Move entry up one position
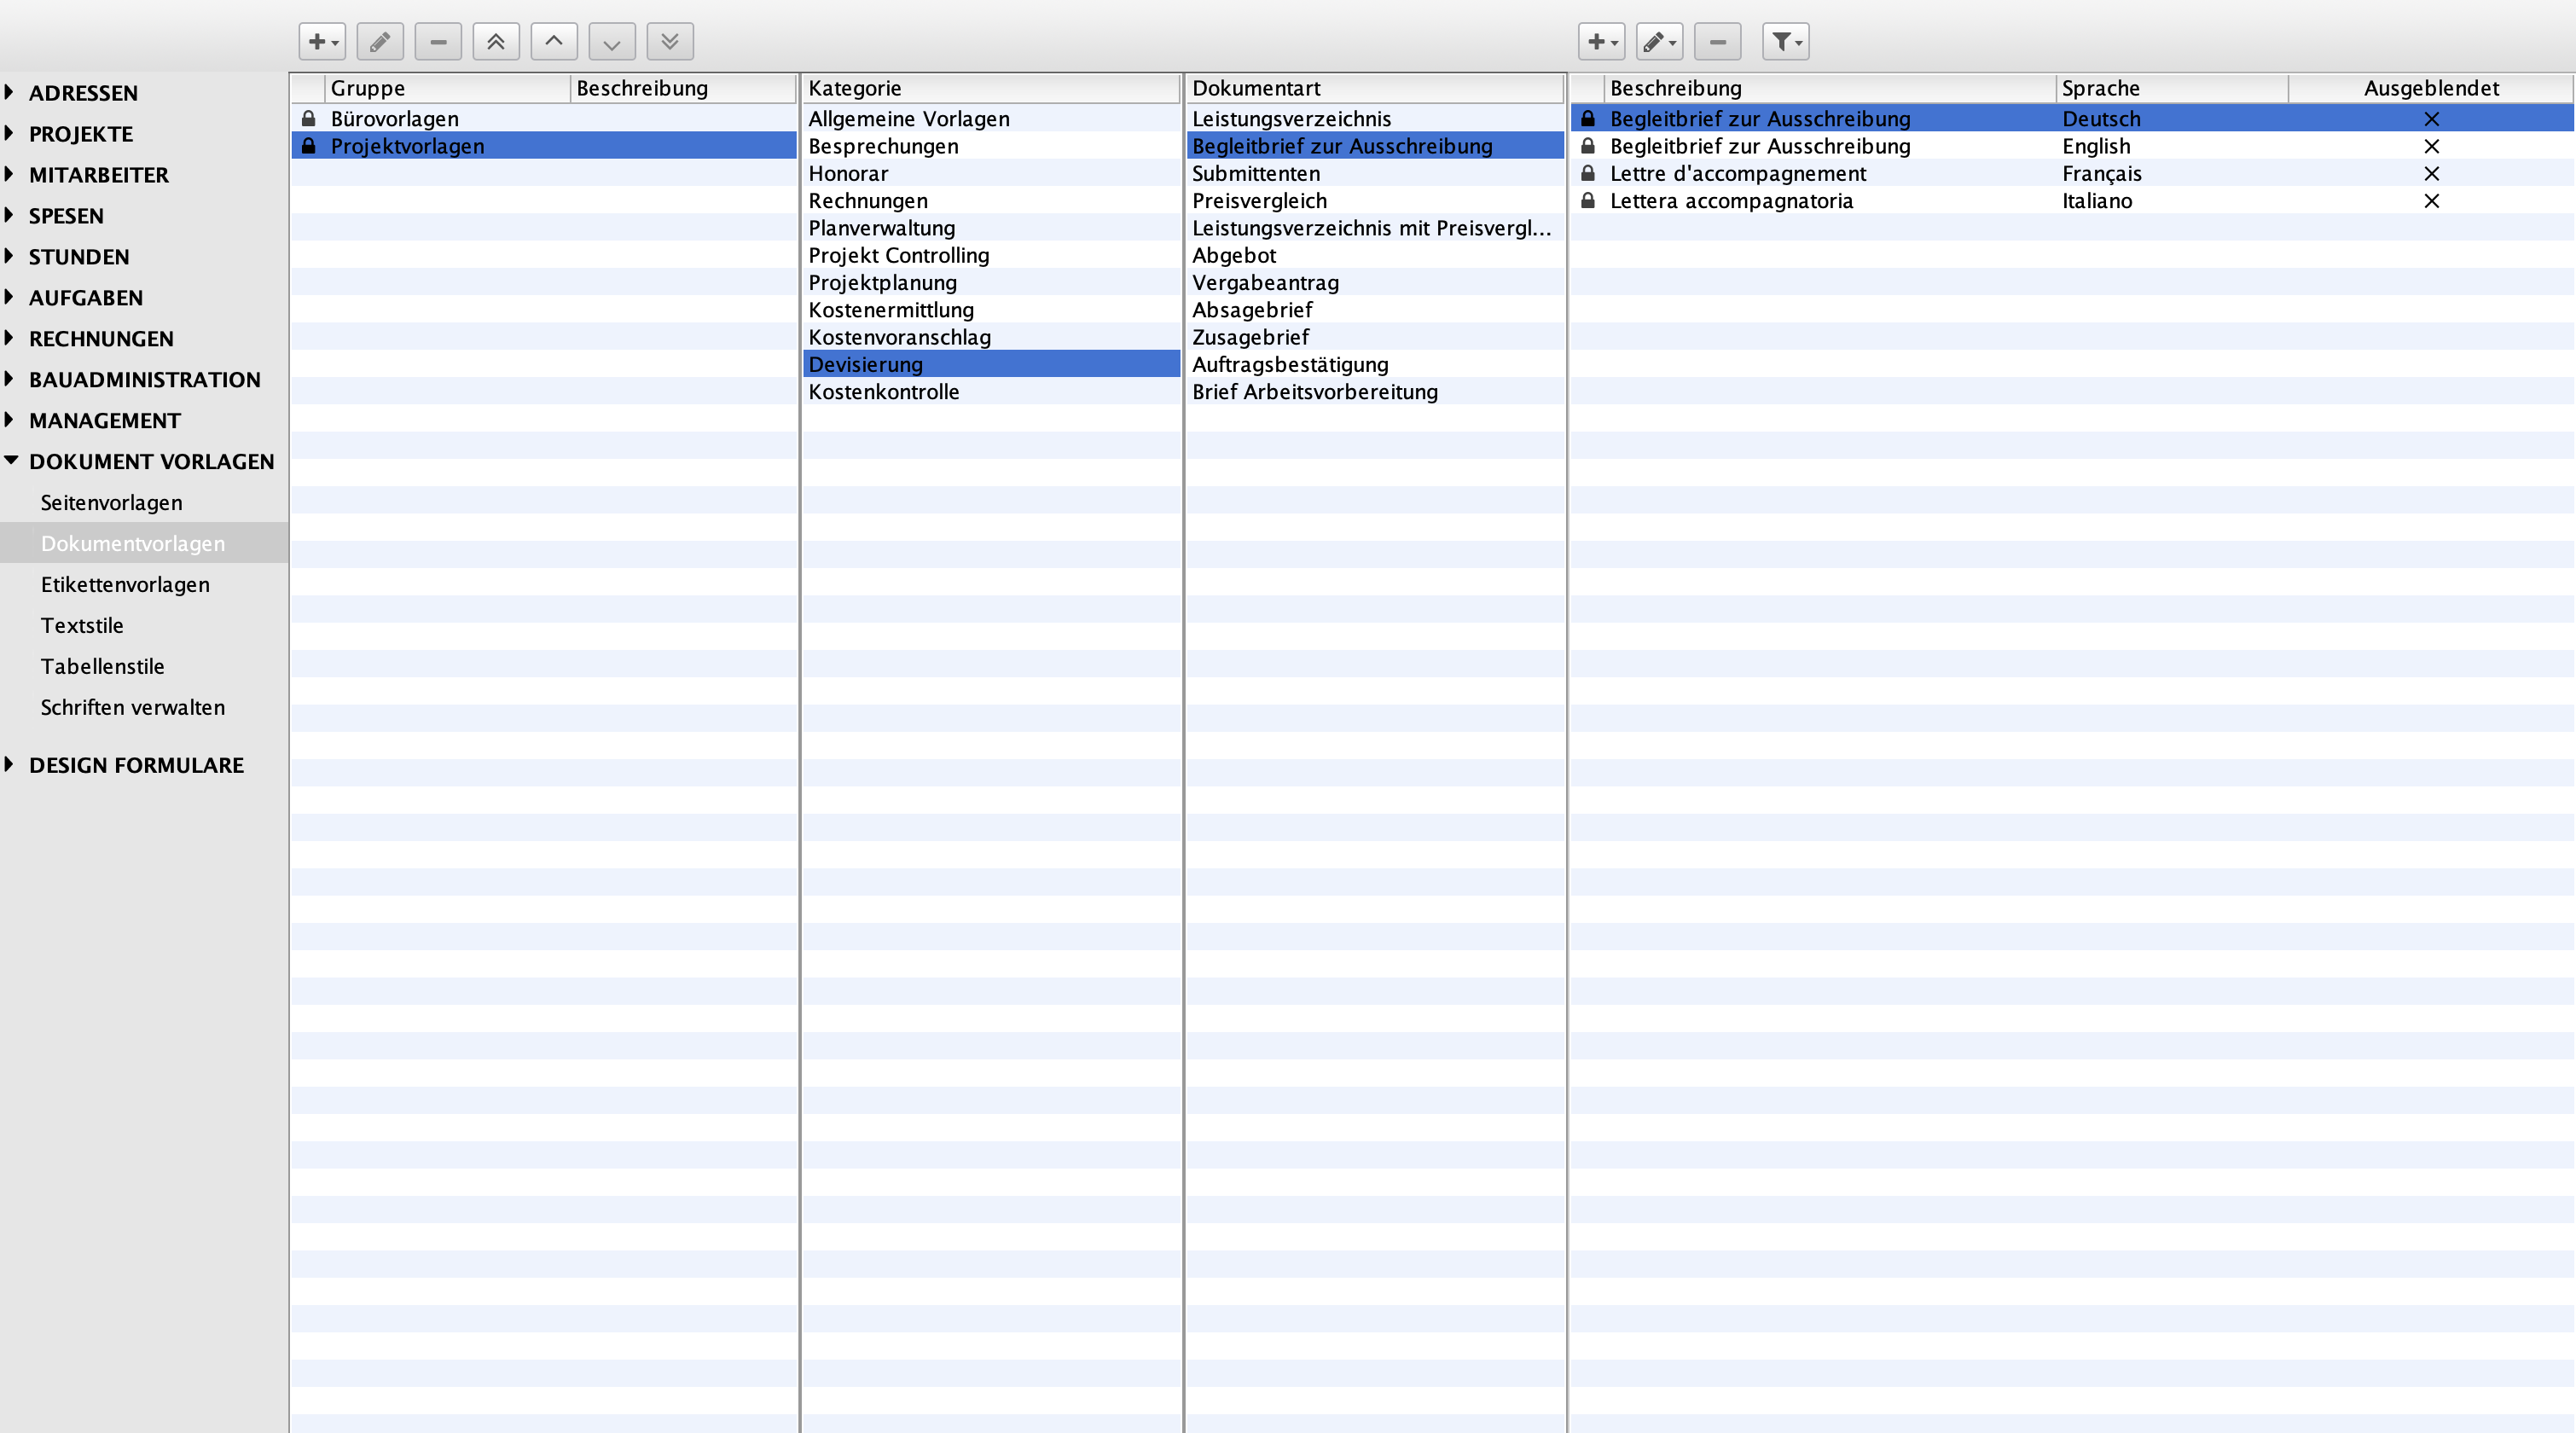Image resolution: width=2576 pixels, height=1433 pixels. coord(554,42)
